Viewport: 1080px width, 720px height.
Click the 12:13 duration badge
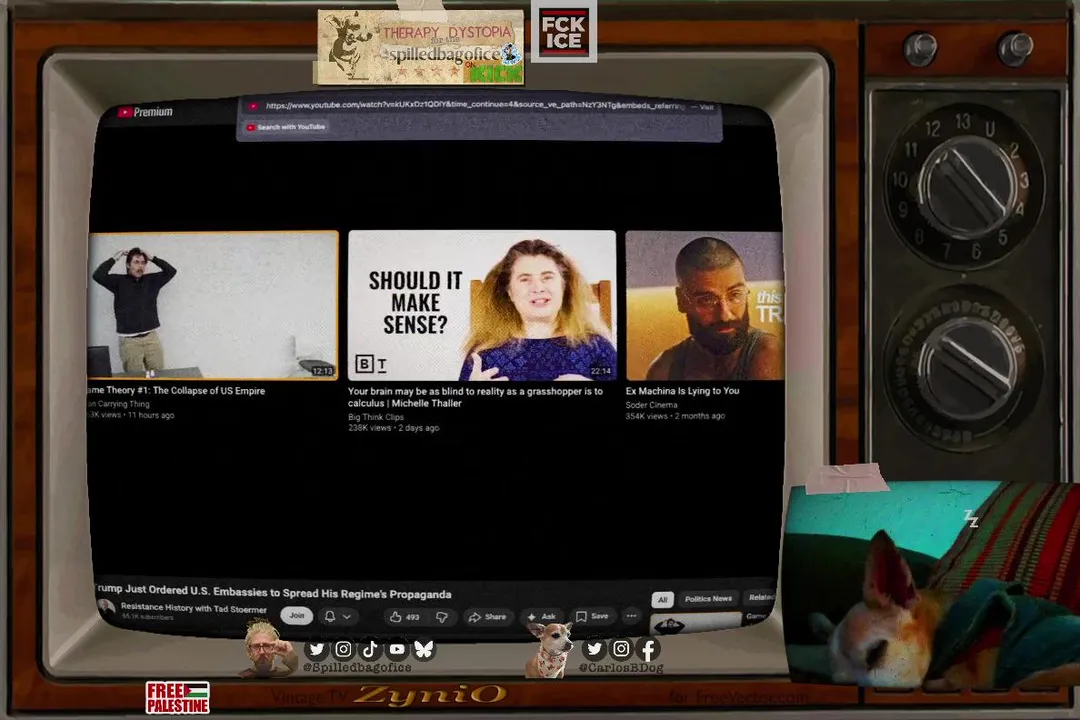point(322,371)
